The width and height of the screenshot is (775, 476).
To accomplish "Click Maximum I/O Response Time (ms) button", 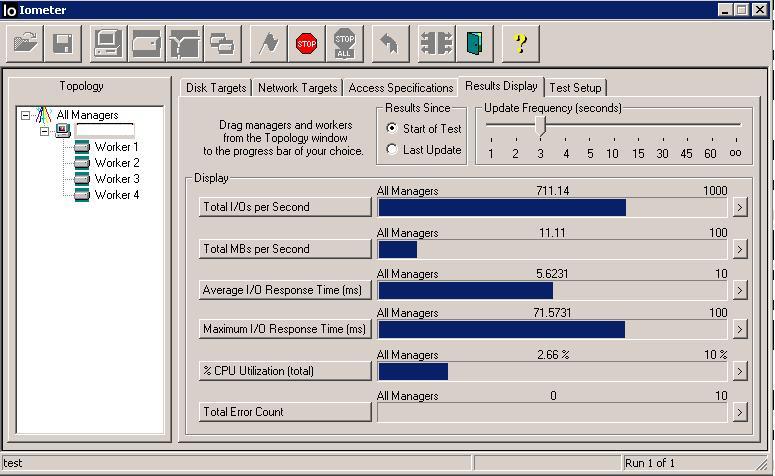I will point(285,329).
